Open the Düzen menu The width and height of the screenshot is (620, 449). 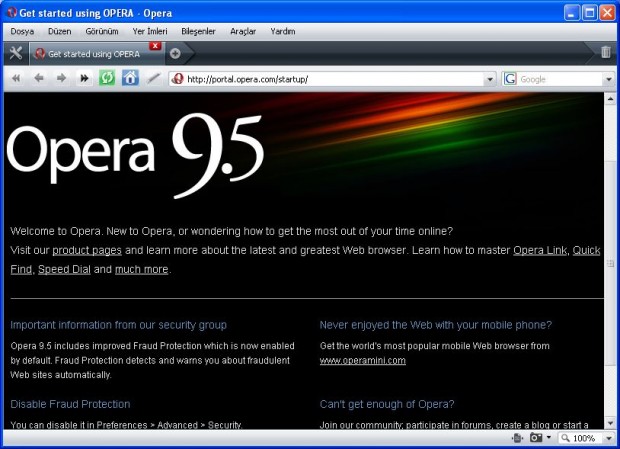pyautogui.click(x=60, y=31)
